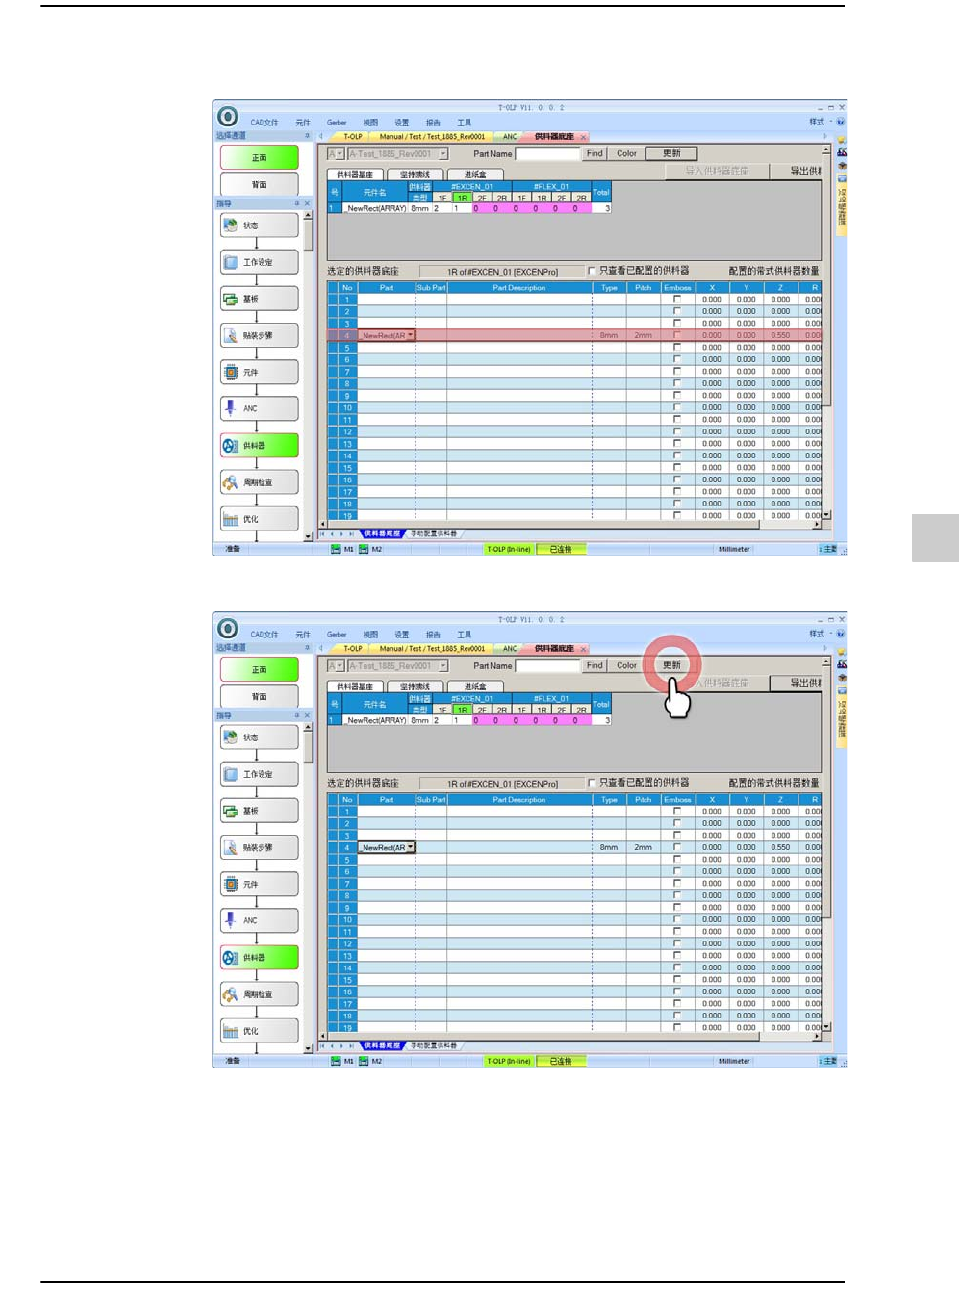Click Find button in upper screenshot
Image resolution: width=959 pixels, height=1313 pixels.
[595, 153]
